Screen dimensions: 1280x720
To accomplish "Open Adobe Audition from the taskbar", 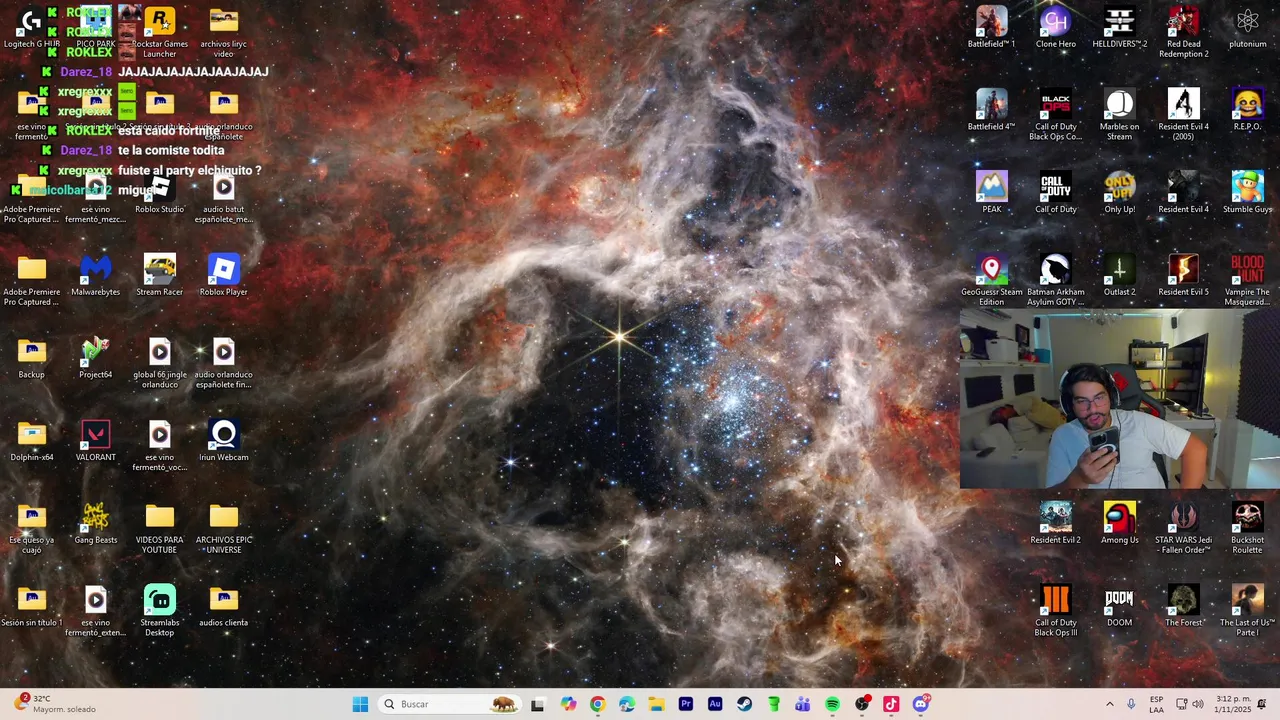I will 715,704.
